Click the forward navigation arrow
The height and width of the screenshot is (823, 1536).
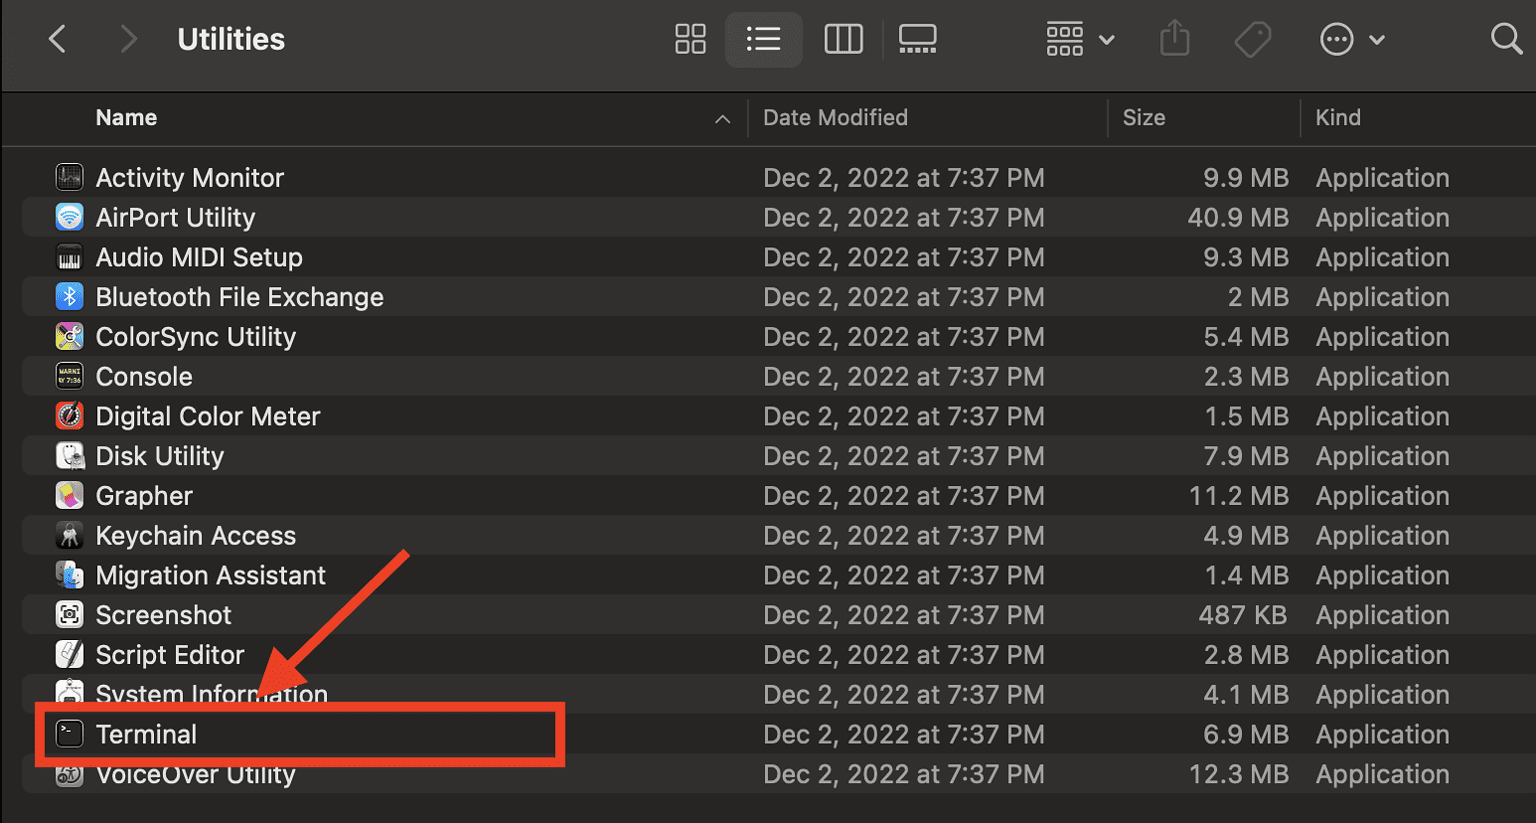pyautogui.click(x=128, y=39)
